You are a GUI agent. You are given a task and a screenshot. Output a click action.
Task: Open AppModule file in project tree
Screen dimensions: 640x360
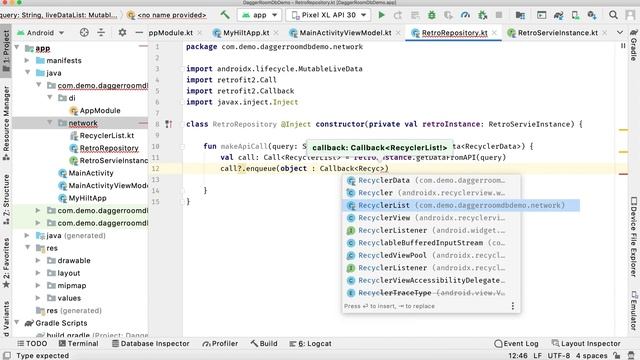tap(95, 111)
